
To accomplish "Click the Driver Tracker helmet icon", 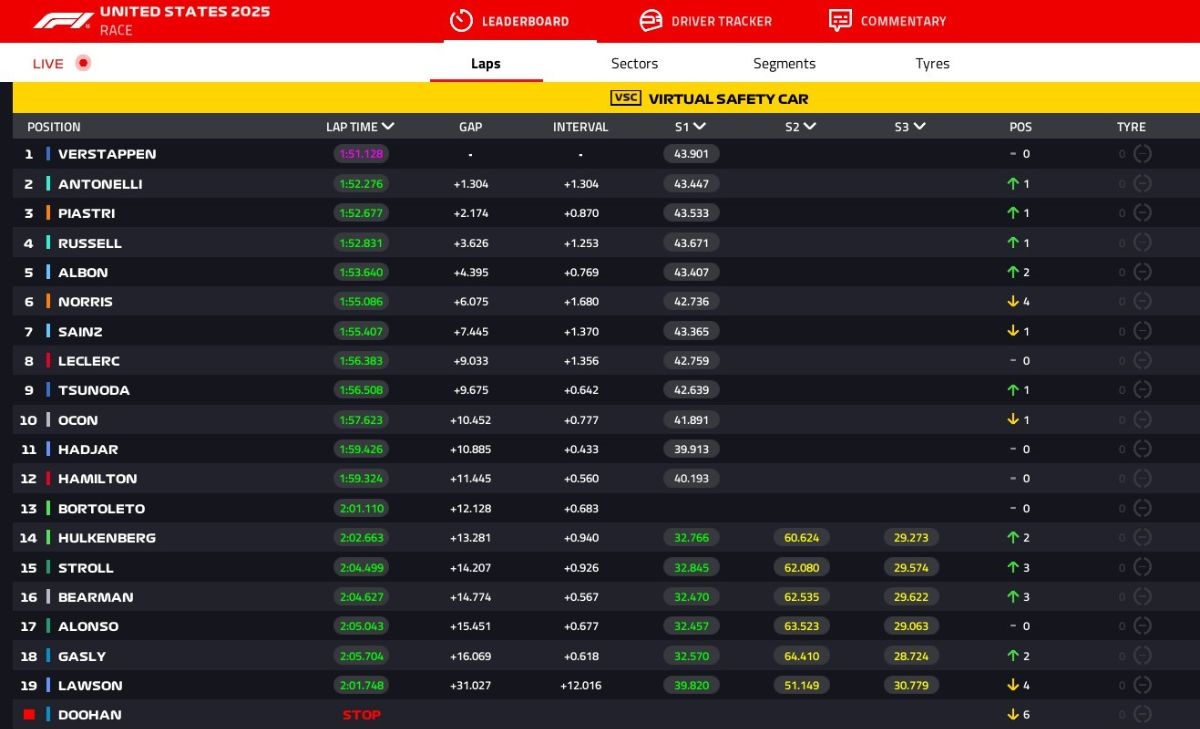I will (x=650, y=21).
